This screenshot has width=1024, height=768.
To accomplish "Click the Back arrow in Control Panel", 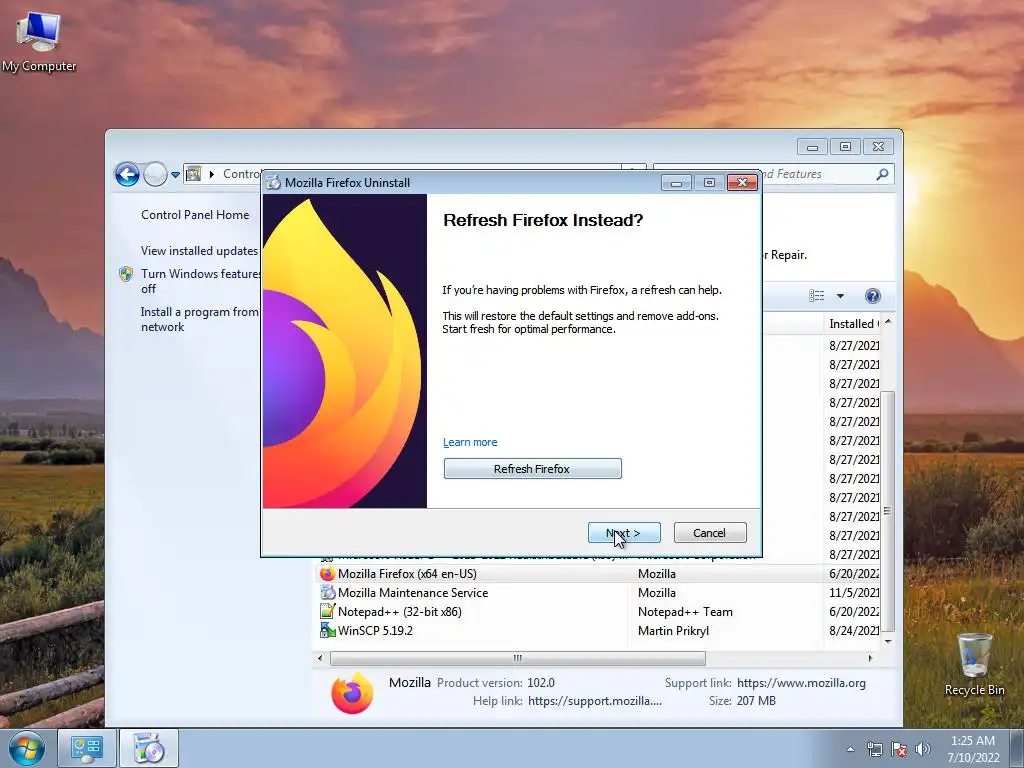I will coord(127,174).
